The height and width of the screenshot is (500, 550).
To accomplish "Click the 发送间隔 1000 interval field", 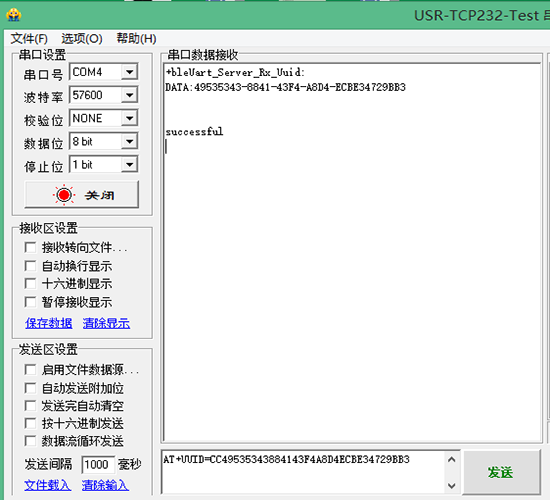I will (98, 465).
